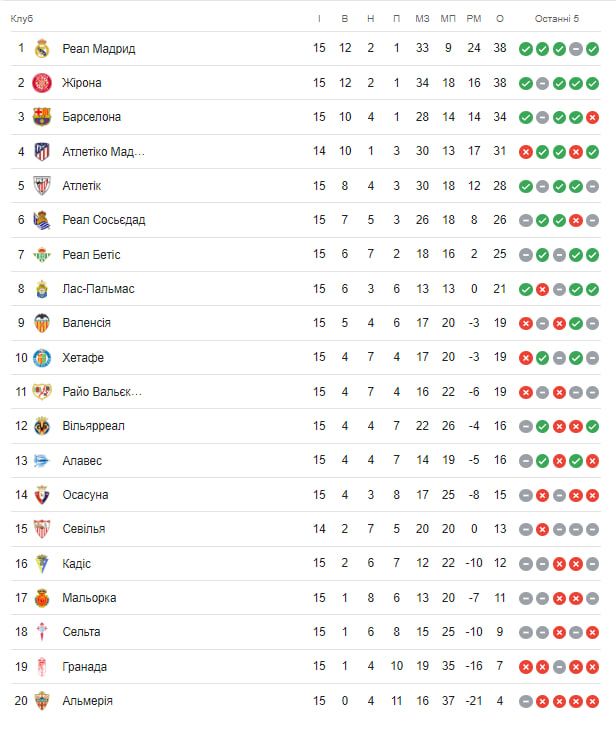Click the Almería club crest icon
616x736 pixels.
41,701
